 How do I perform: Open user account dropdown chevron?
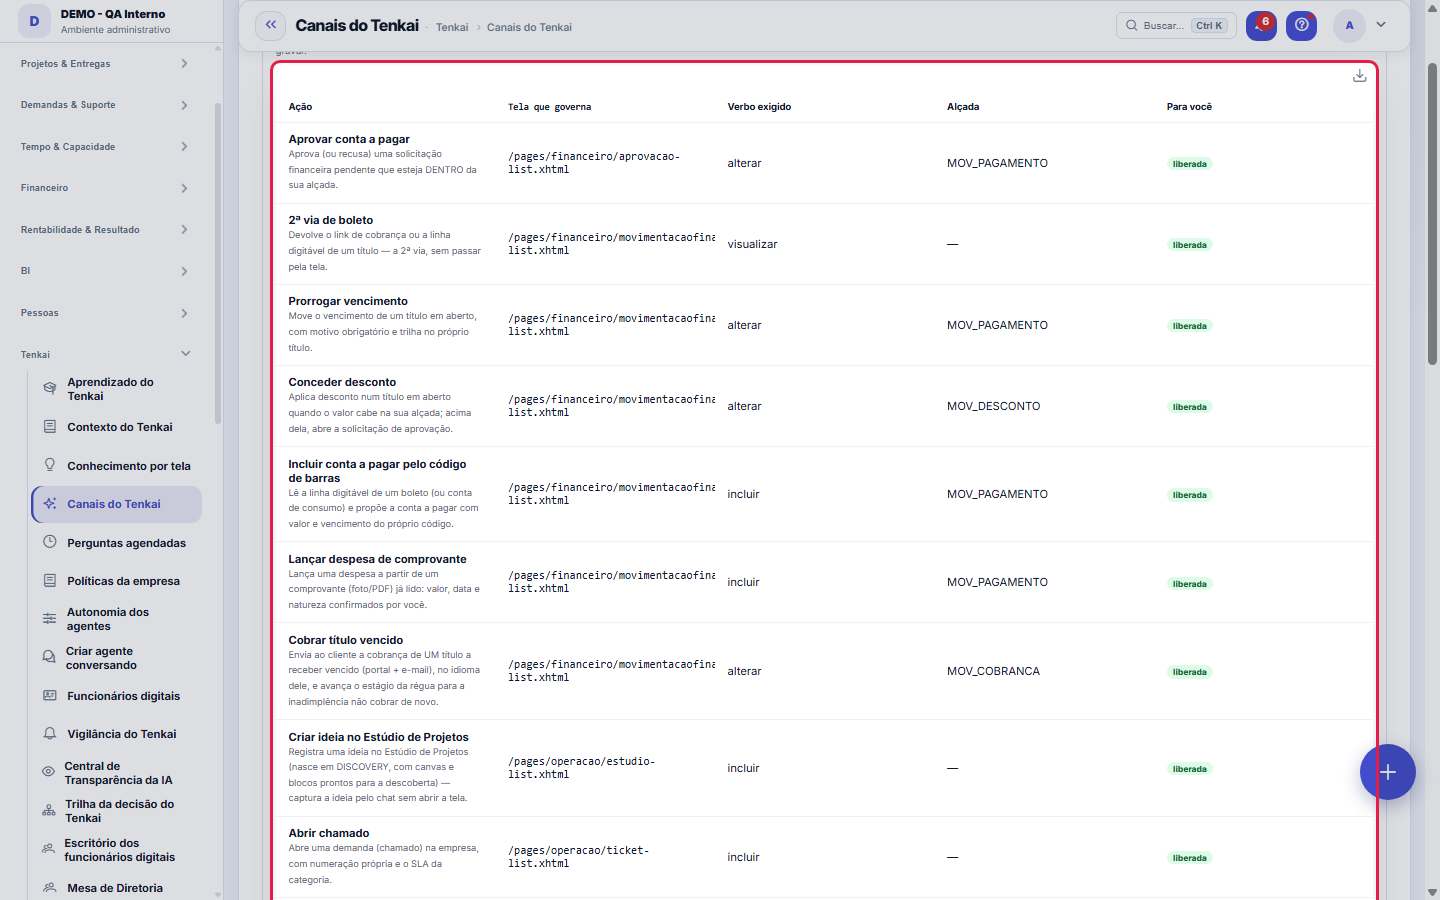(x=1381, y=25)
